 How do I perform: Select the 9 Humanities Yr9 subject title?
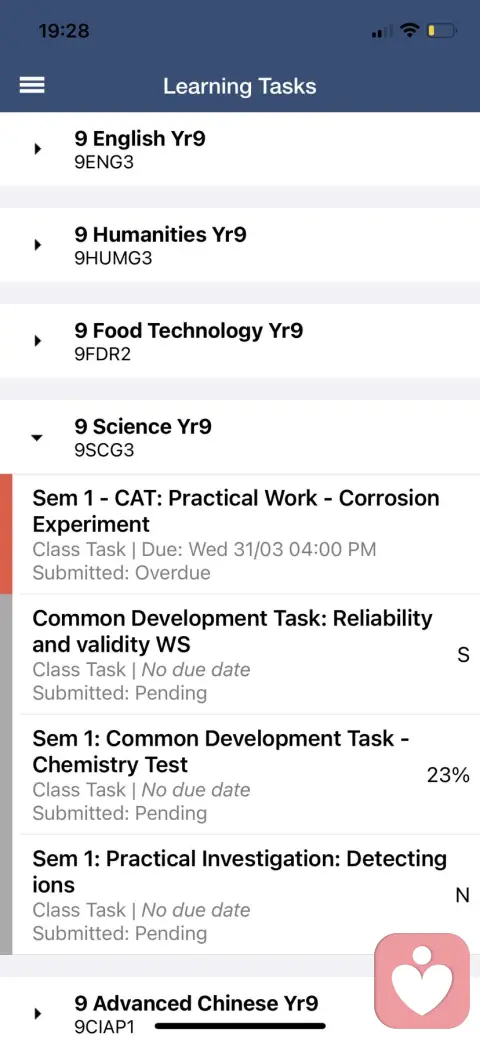point(160,235)
